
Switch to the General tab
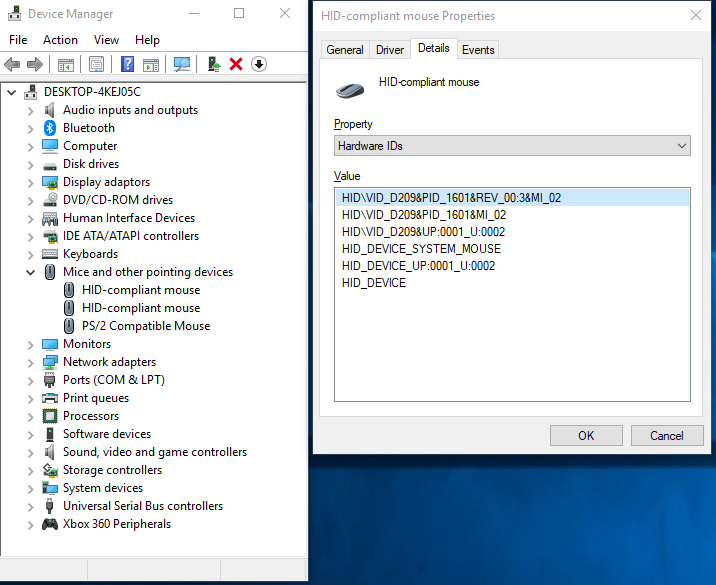pos(345,50)
